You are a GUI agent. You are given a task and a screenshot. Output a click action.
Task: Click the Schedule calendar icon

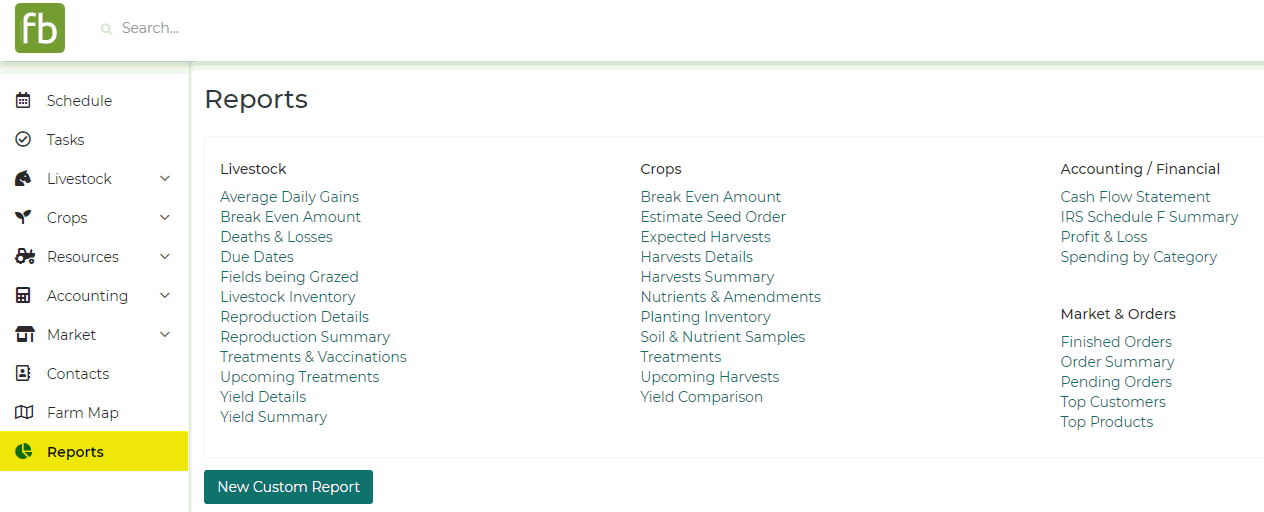pyautogui.click(x=24, y=101)
